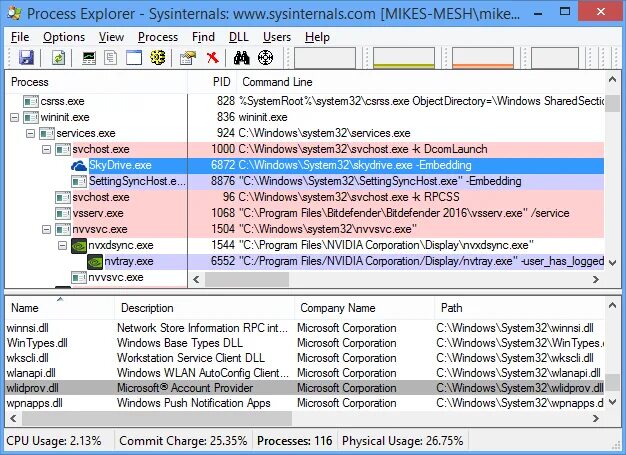Screen dimensions: 626x455
Task: Click the nvxdsync.exe NVIDIA icon
Action: pos(79,245)
